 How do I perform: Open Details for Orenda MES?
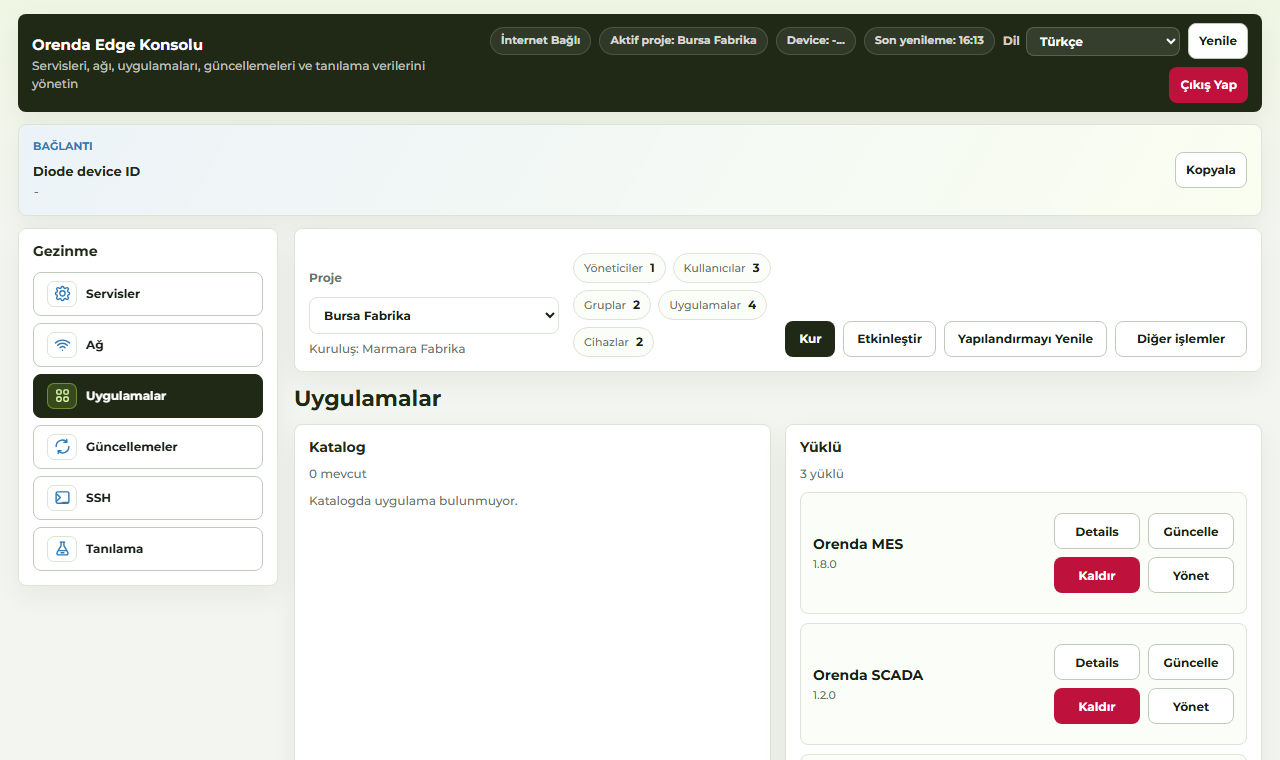1097,531
